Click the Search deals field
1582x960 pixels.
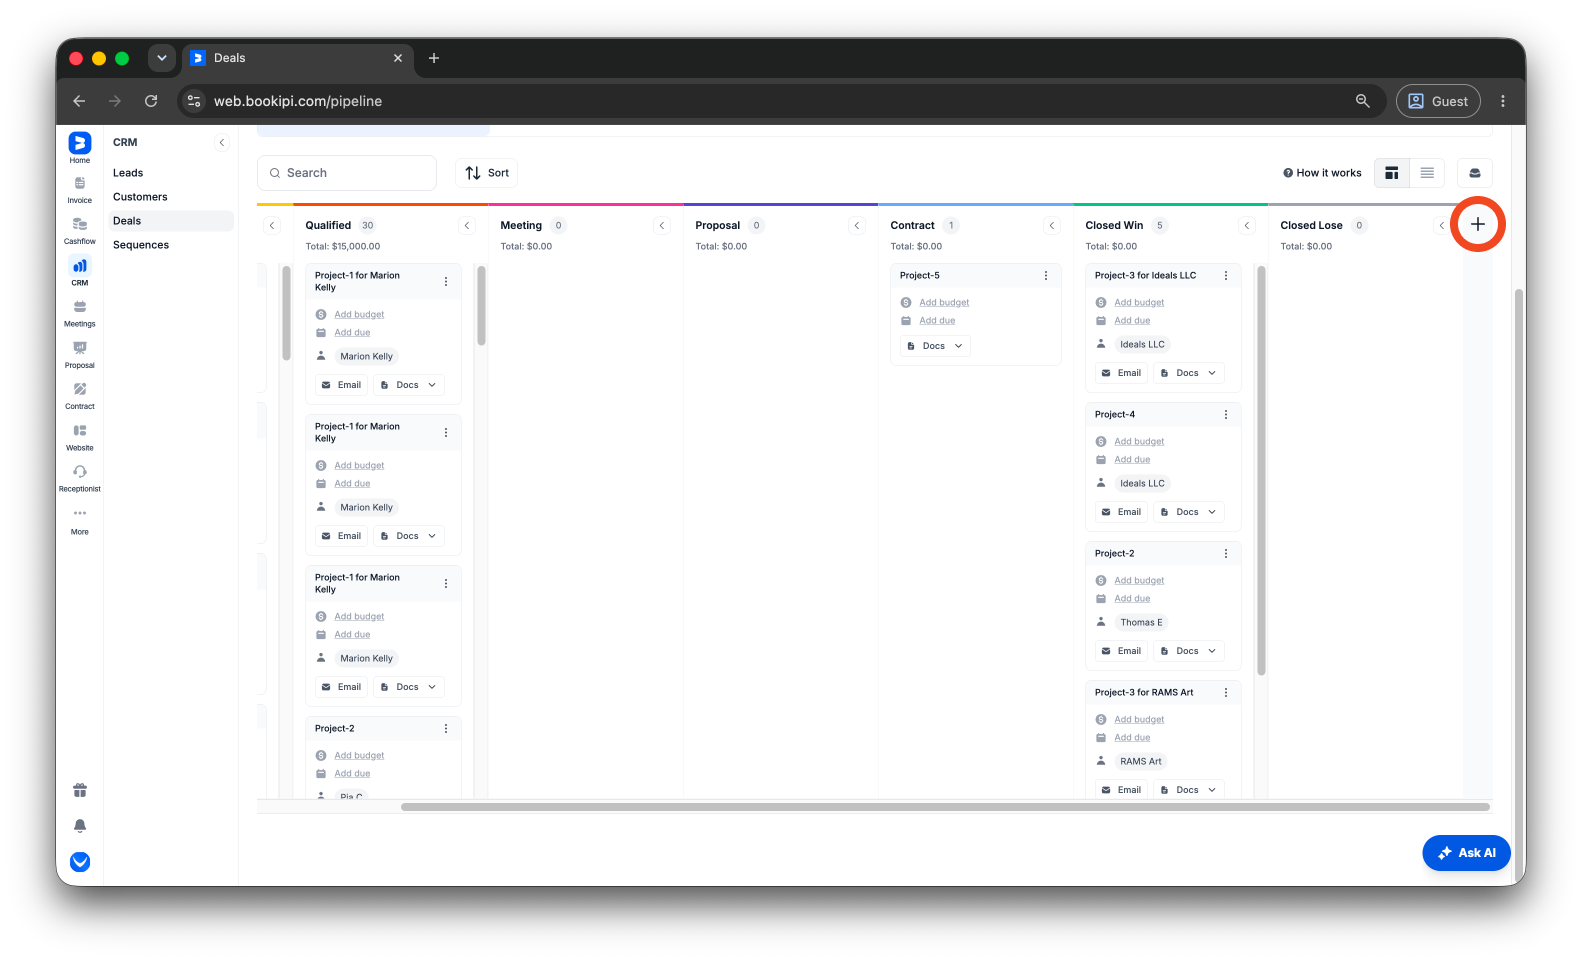[x=347, y=173]
